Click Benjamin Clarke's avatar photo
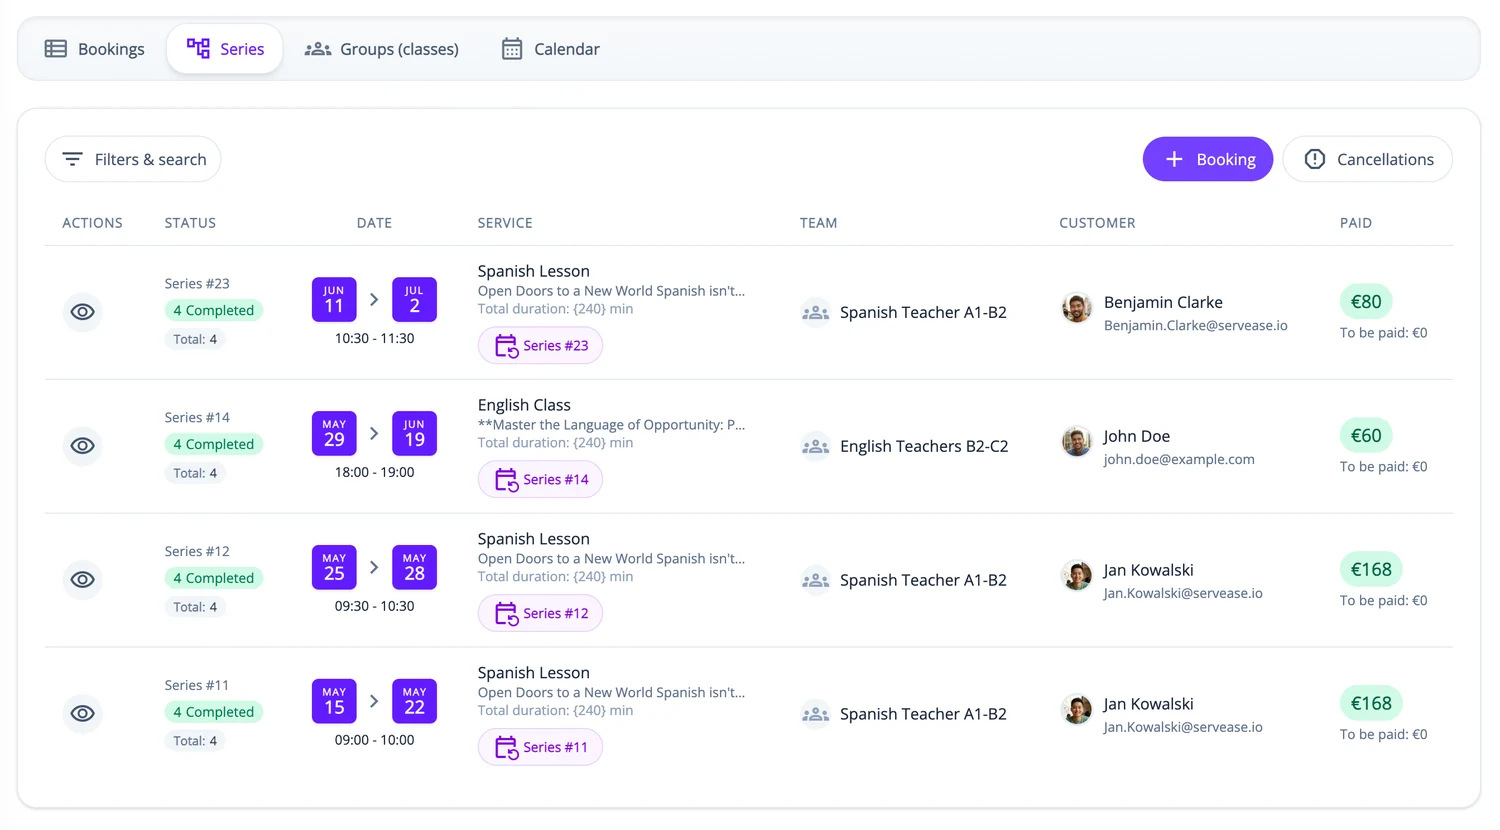The height and width of the screenshot is (830, 1500). point(1077,308)
